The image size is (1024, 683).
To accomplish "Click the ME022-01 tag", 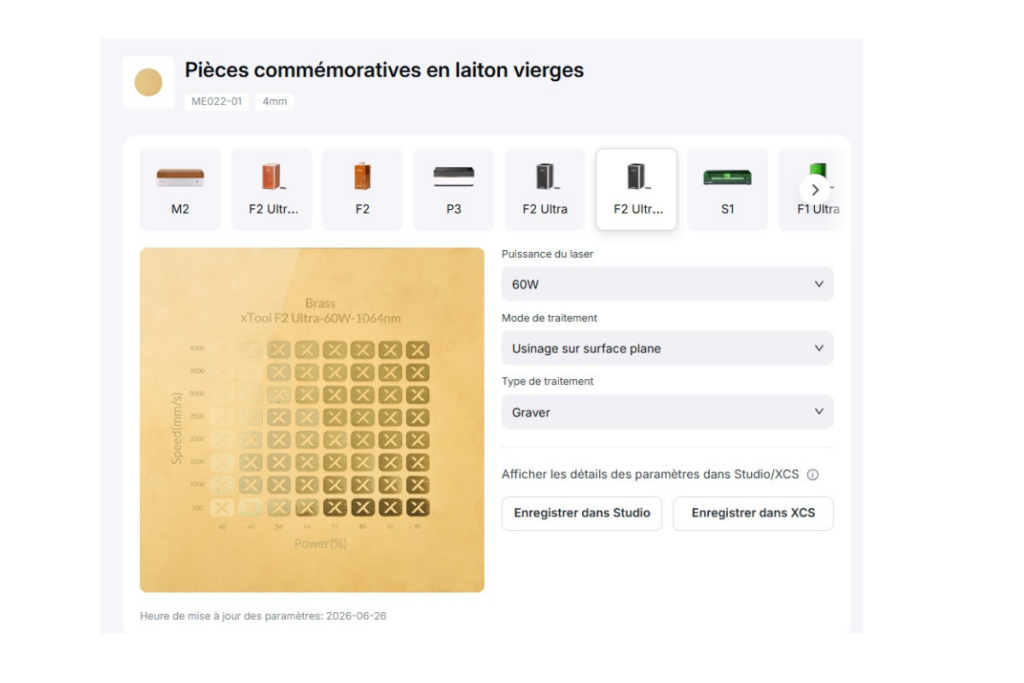I will coord(216,101).
